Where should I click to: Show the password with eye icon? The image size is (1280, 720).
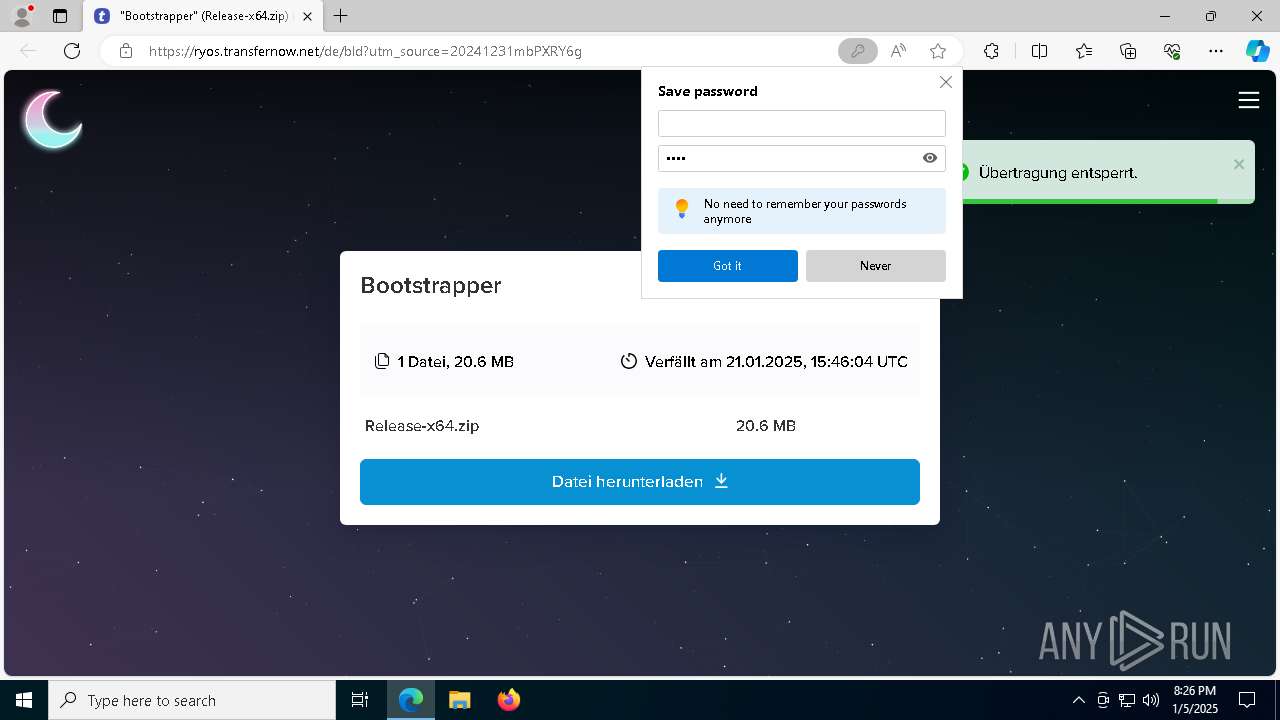click(930, 158)
